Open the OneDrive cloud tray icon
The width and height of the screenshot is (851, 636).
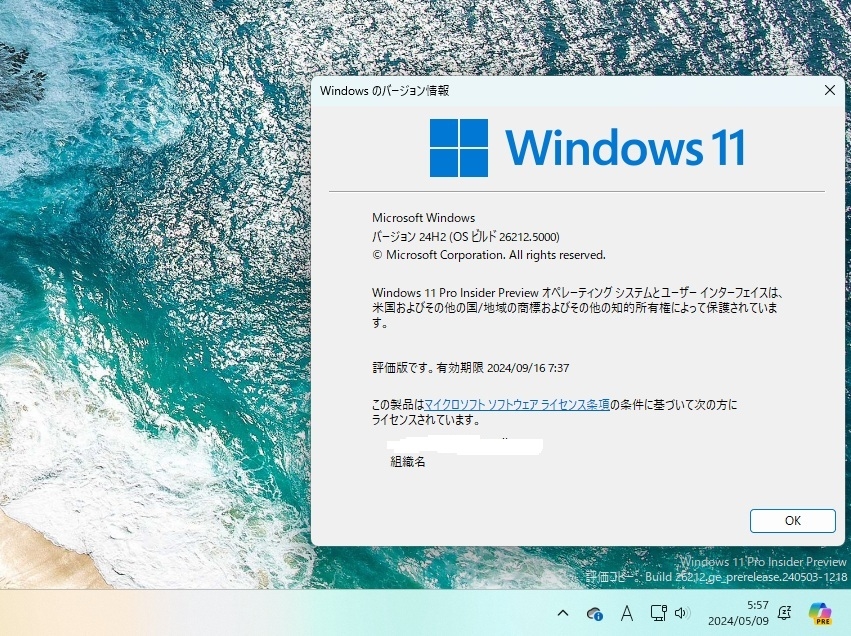(595, 614)
